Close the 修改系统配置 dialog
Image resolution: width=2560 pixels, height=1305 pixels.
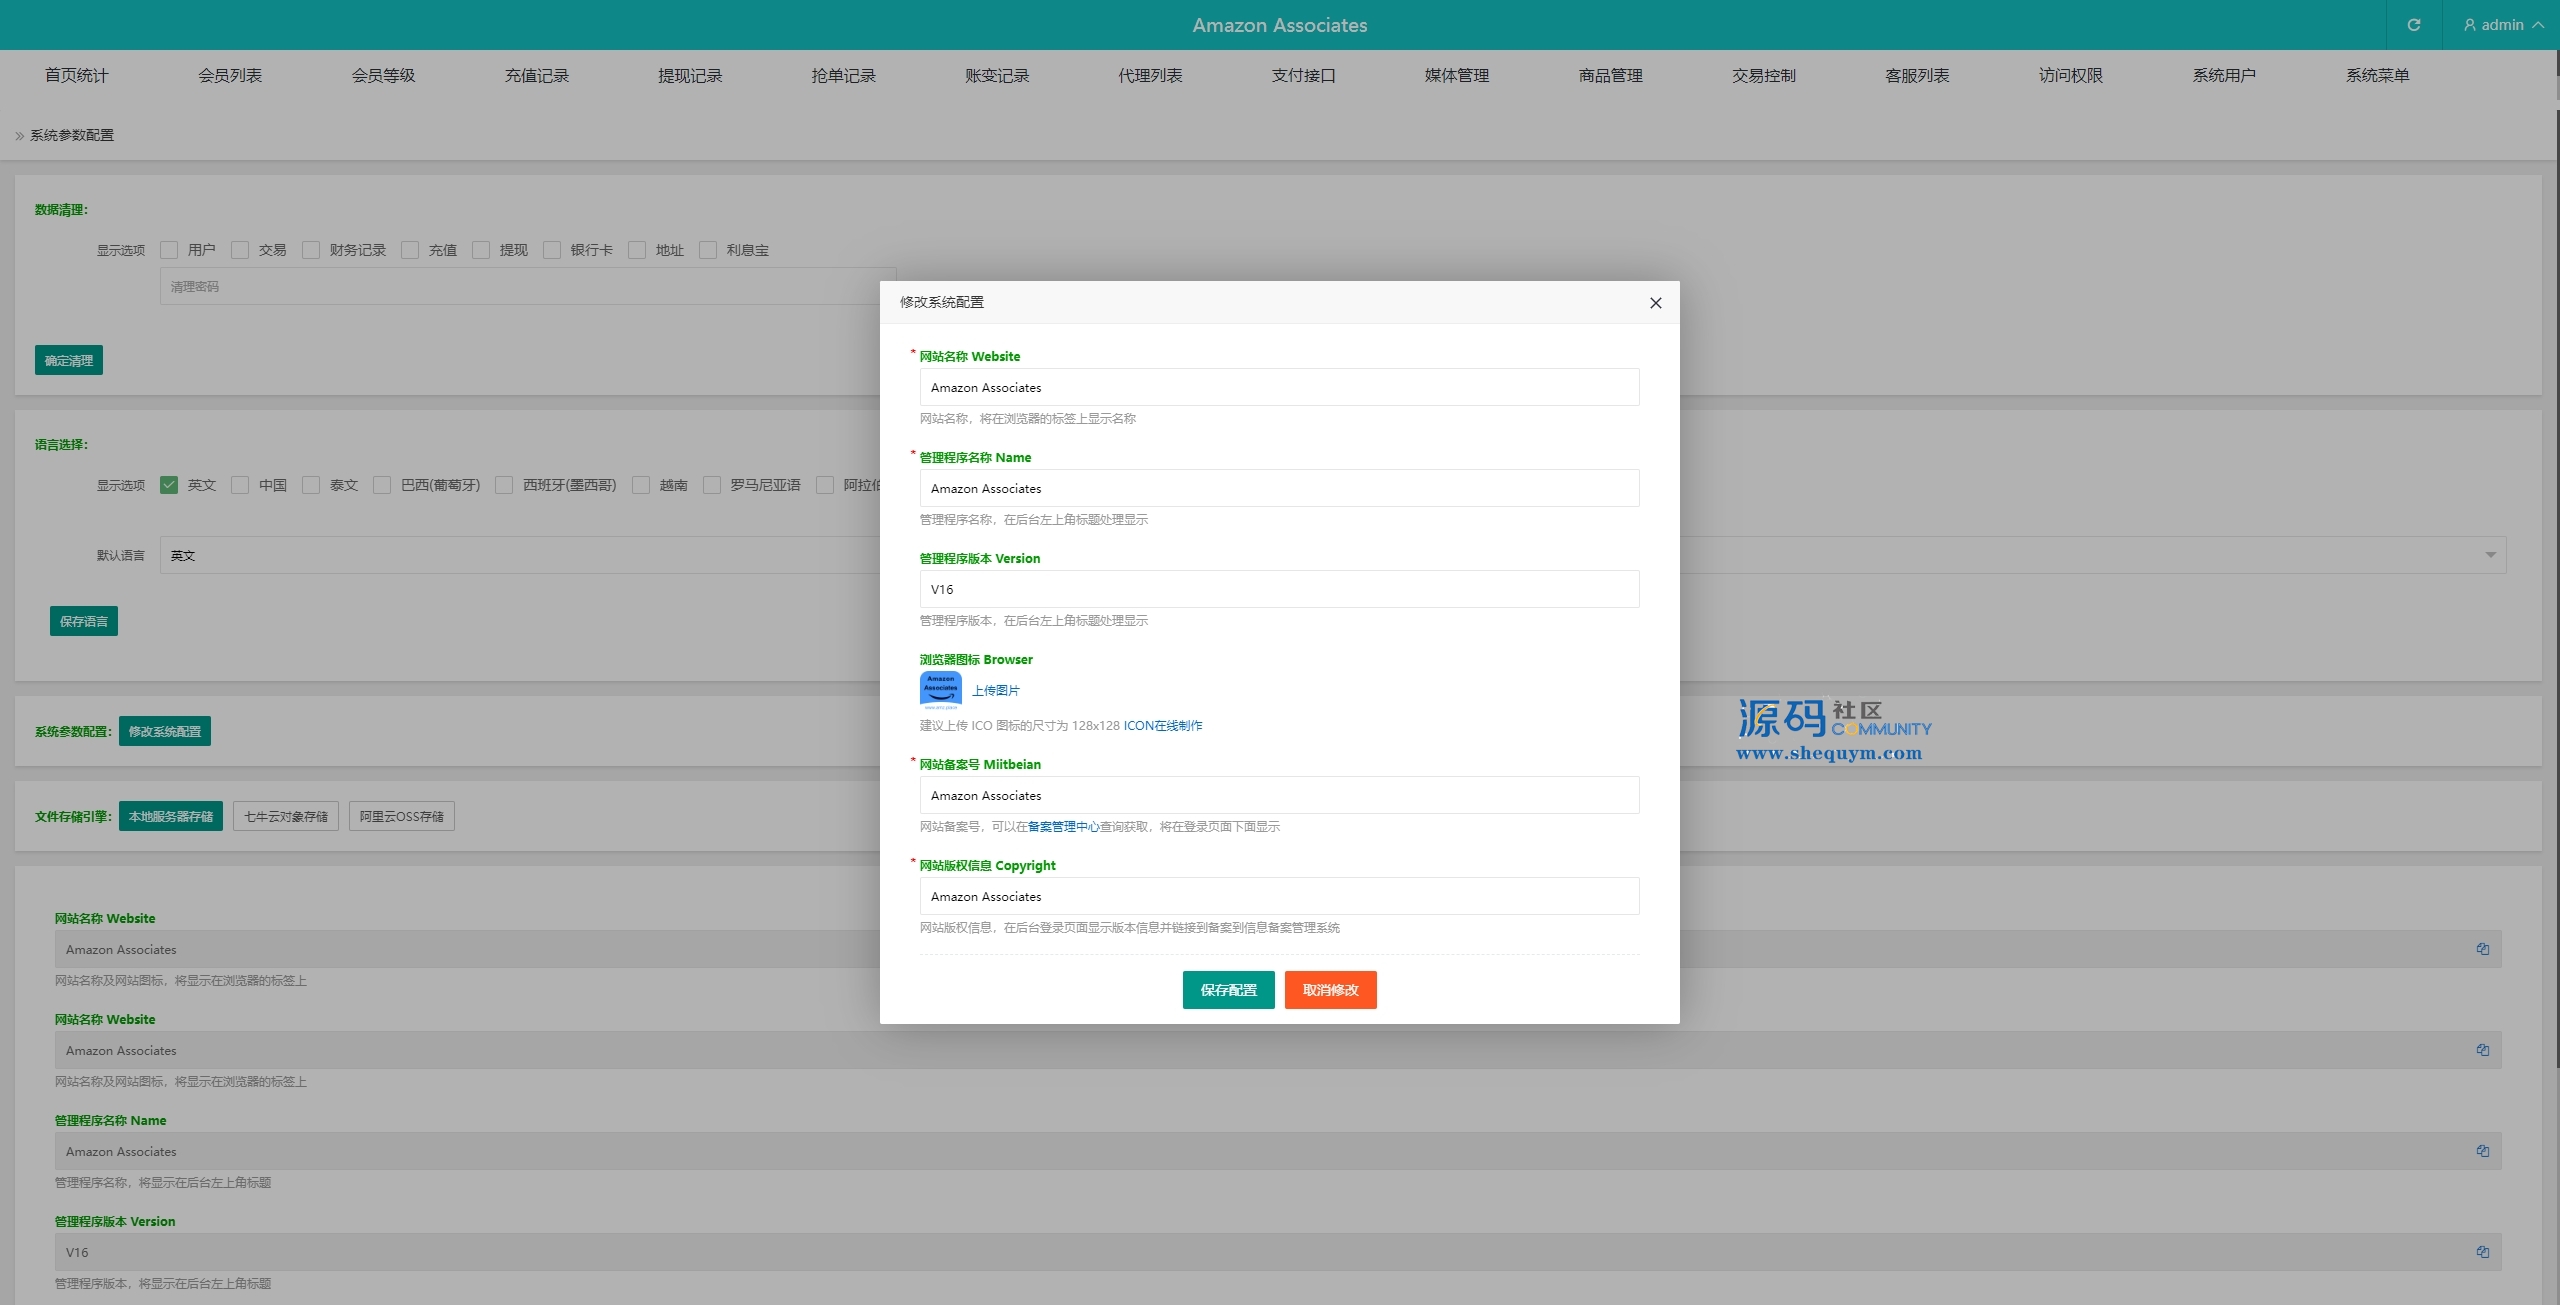coord(1656,303)
